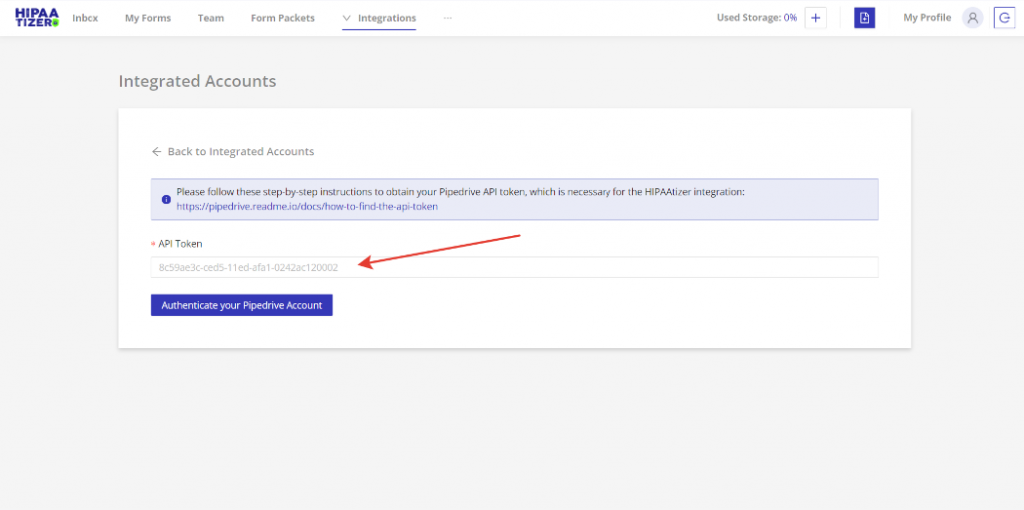Click the logout icon
Viewport: 1024px width, 510px height.
(x=1004, y=18)
